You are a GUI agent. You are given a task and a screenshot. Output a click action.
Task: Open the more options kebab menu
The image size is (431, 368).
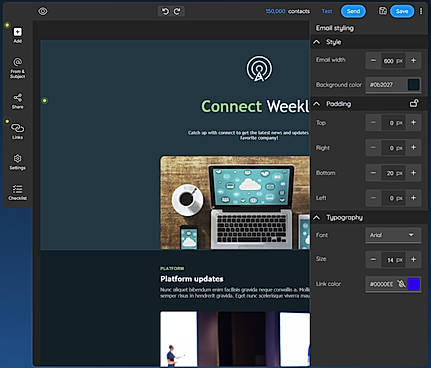click(421, 11)
